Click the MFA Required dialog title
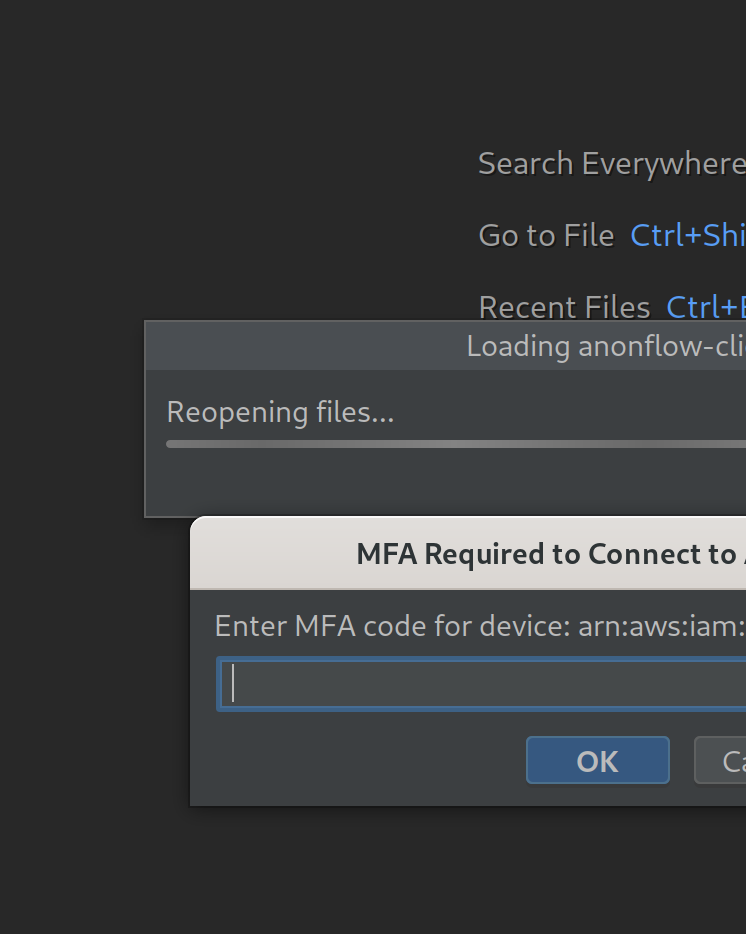Image resolution: width=746 pixels, height=934 pixels. (x=552, y=554)
